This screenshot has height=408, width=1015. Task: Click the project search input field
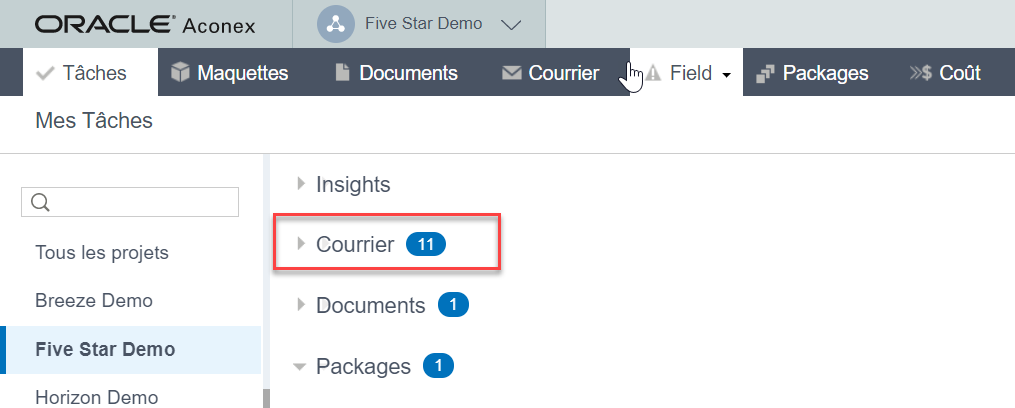(x=130, y=202)
